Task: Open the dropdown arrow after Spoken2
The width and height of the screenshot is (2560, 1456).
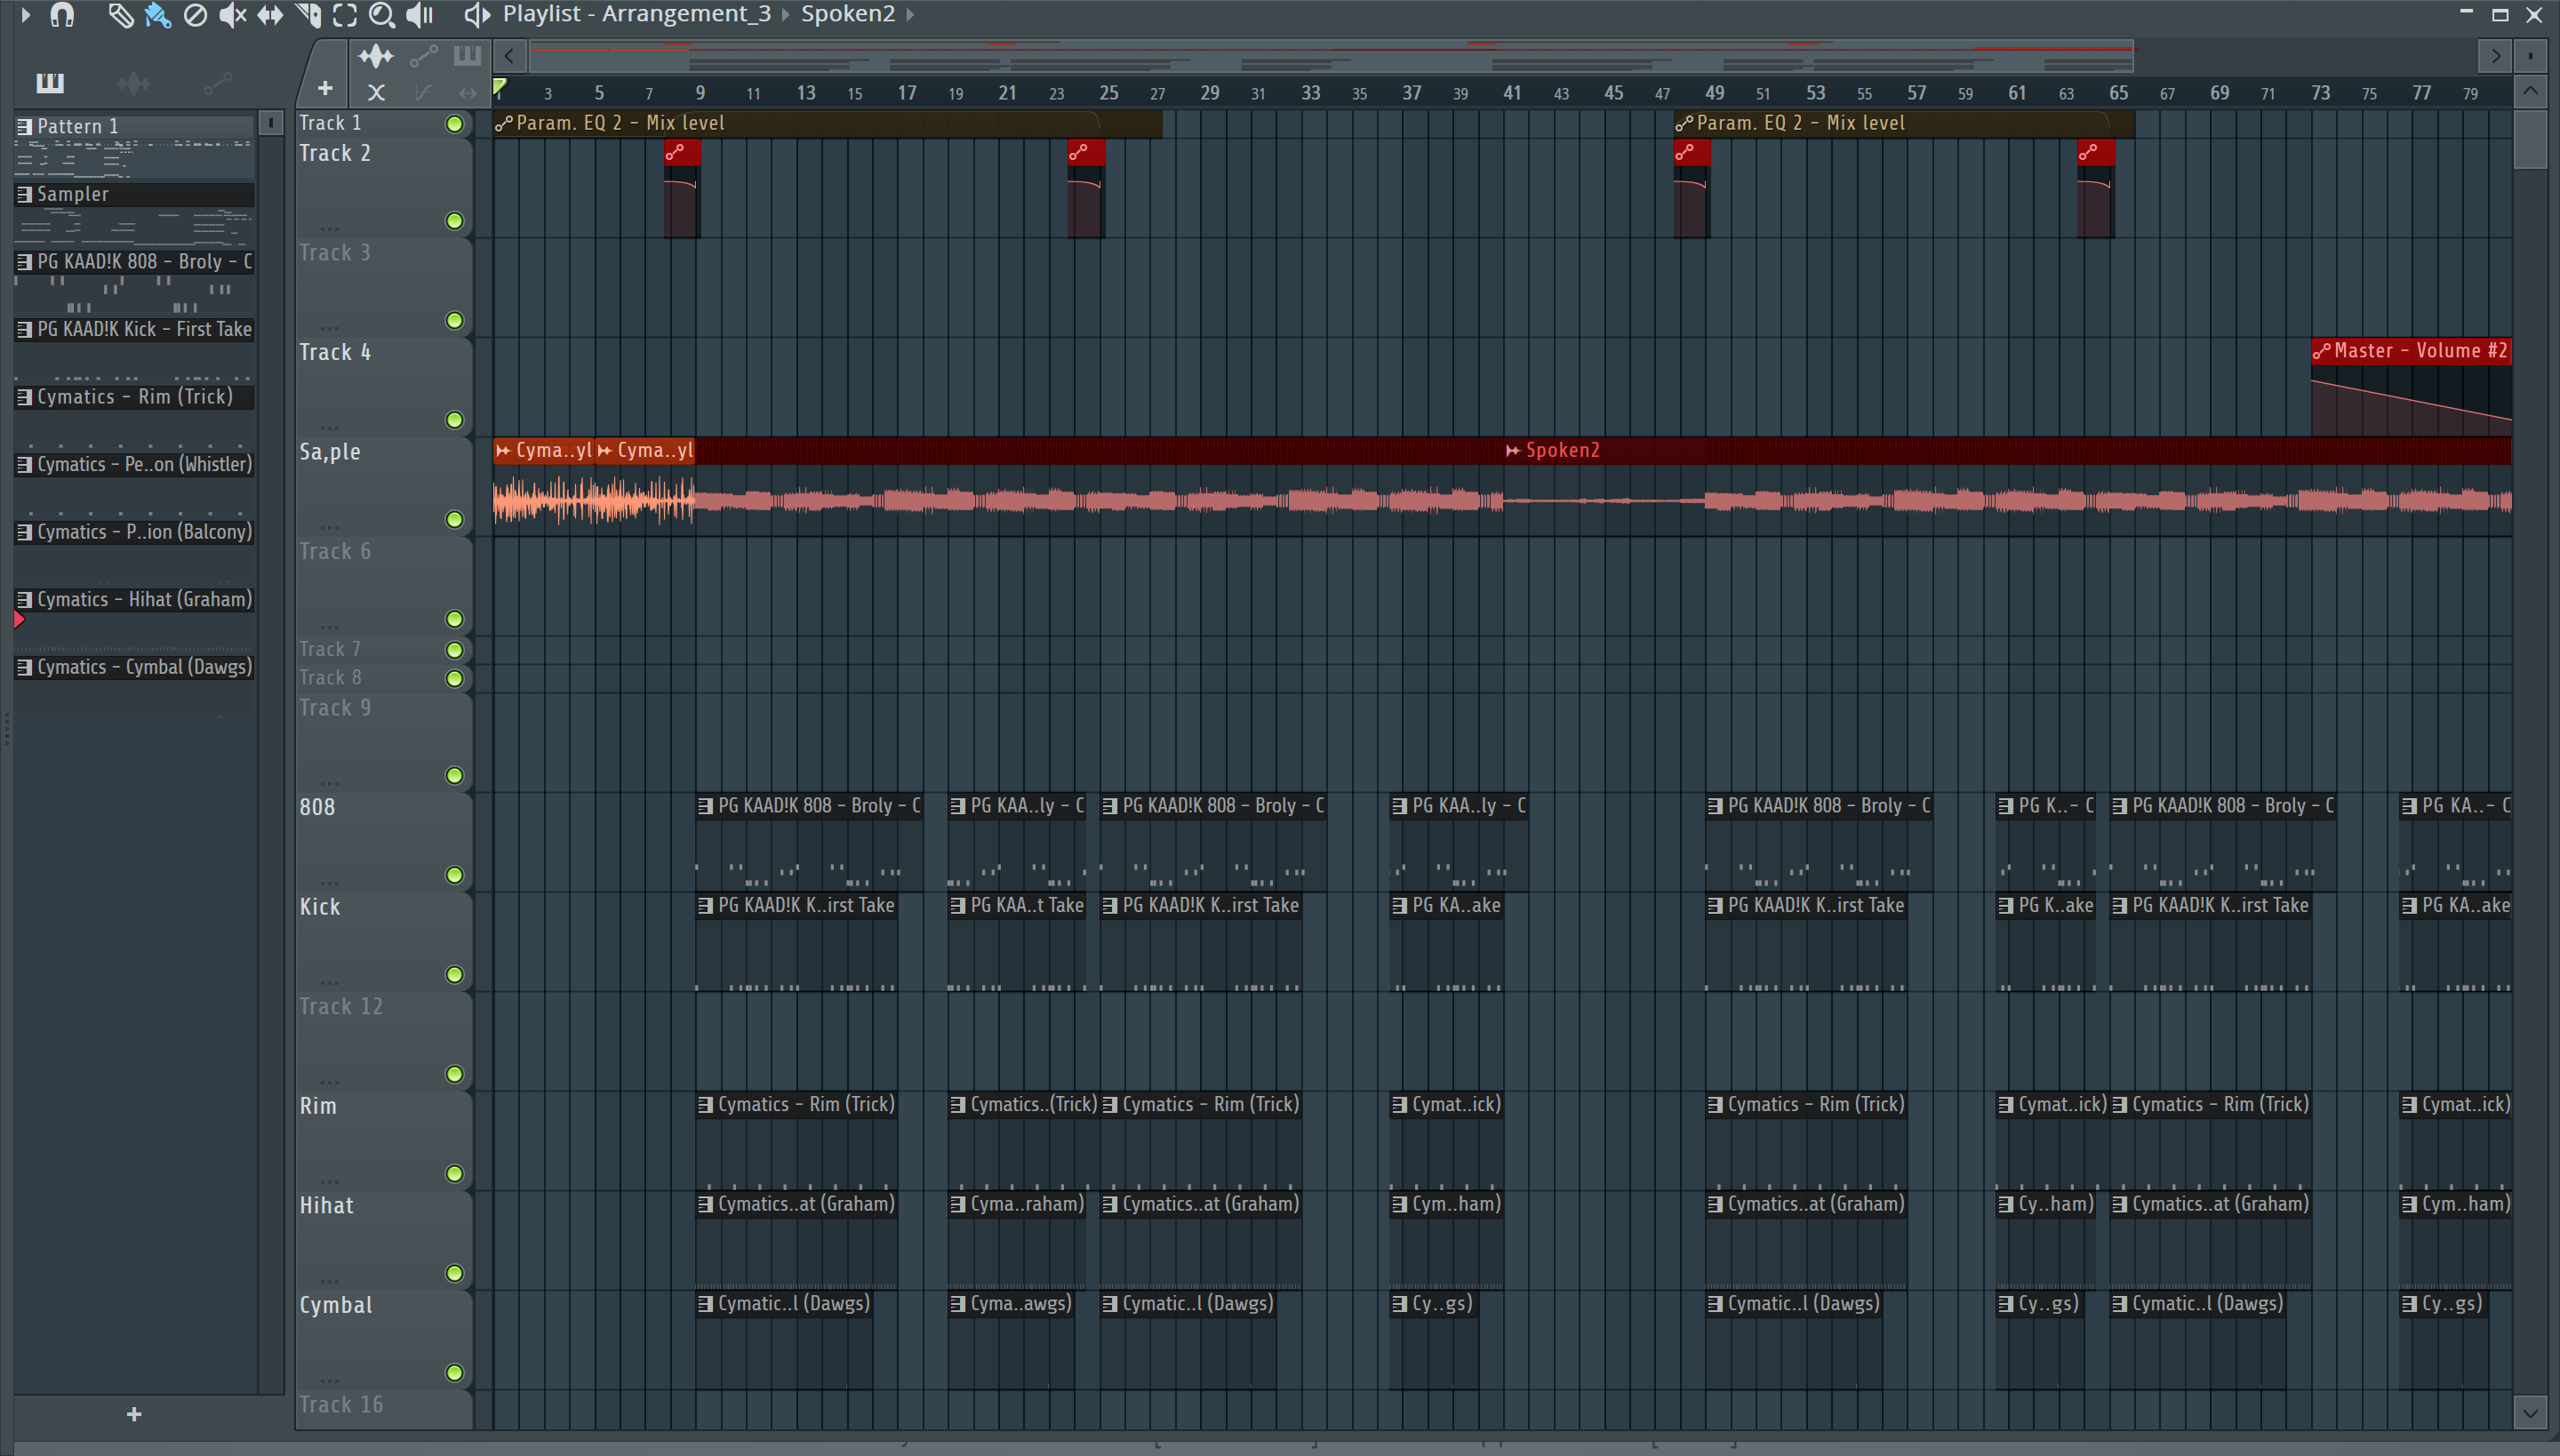Action: tap(910, 15)
